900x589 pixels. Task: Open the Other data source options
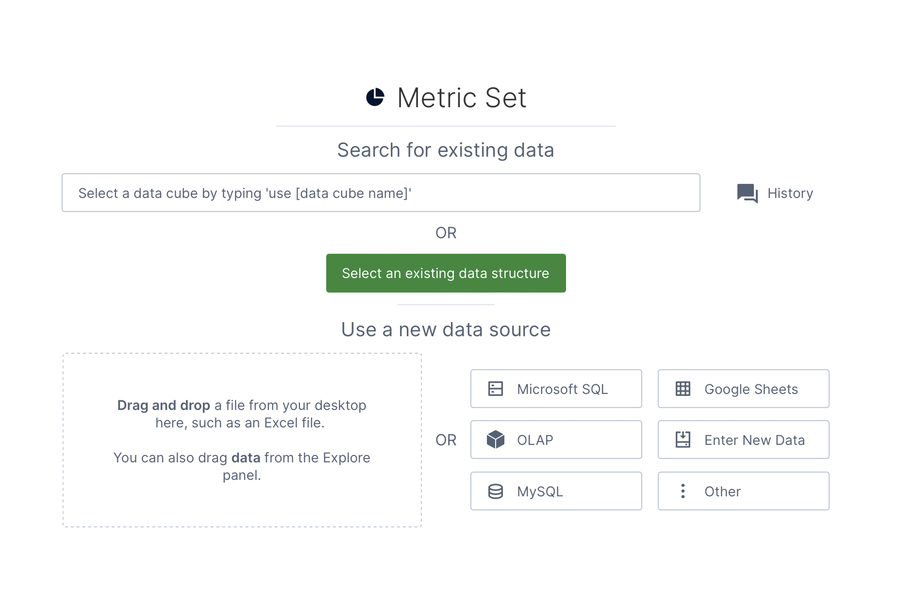tap(743, 491)
